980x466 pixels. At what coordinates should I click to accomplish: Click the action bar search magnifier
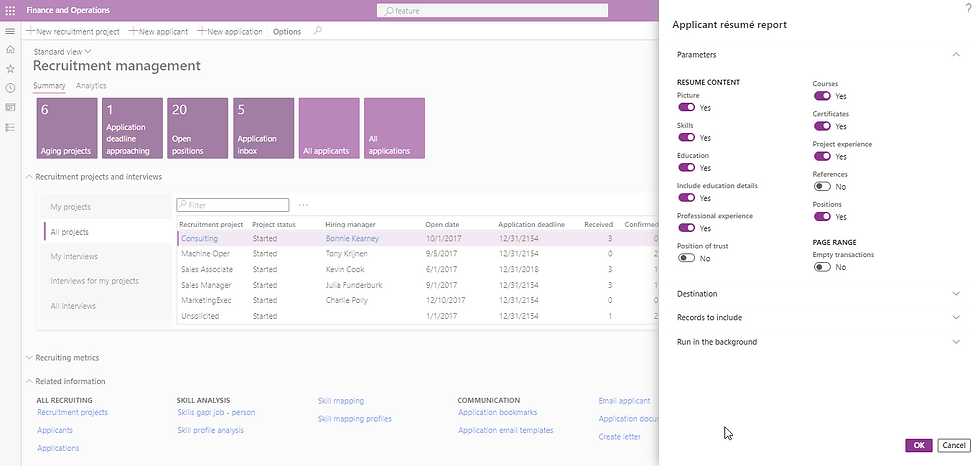[x=318, y=31]
